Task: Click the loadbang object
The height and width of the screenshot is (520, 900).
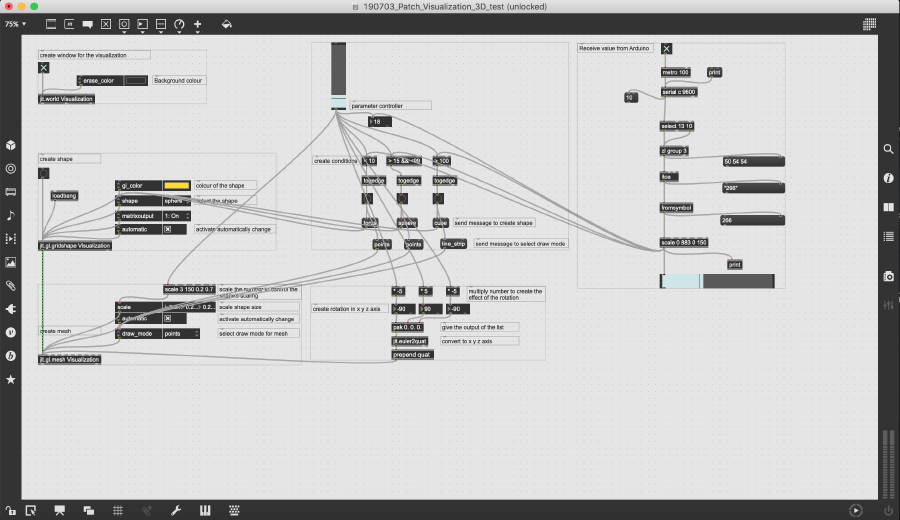Action: (64, 196)
